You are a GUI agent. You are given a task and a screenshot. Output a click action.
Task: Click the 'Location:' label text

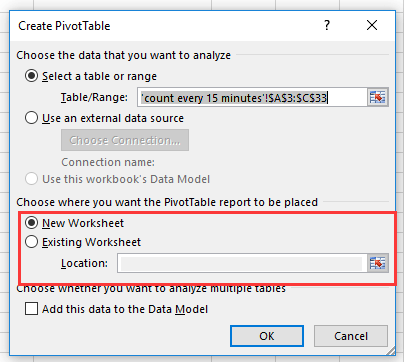pyautogui.click(x=84, y=263)
